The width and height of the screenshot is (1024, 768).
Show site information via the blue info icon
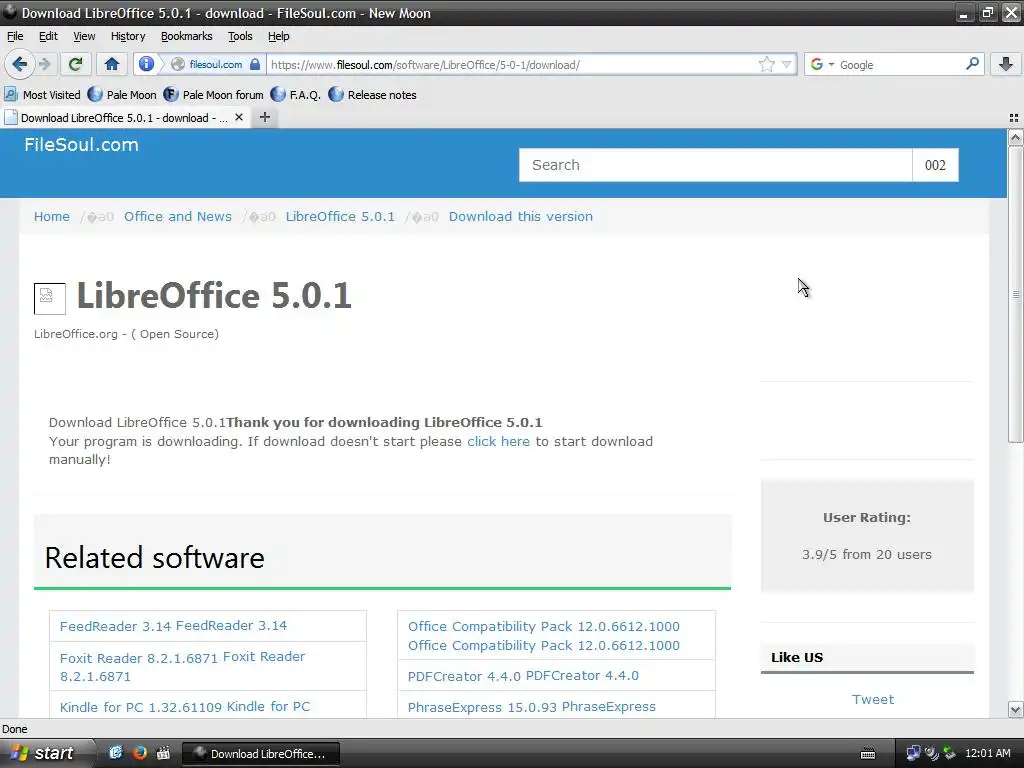146,64
